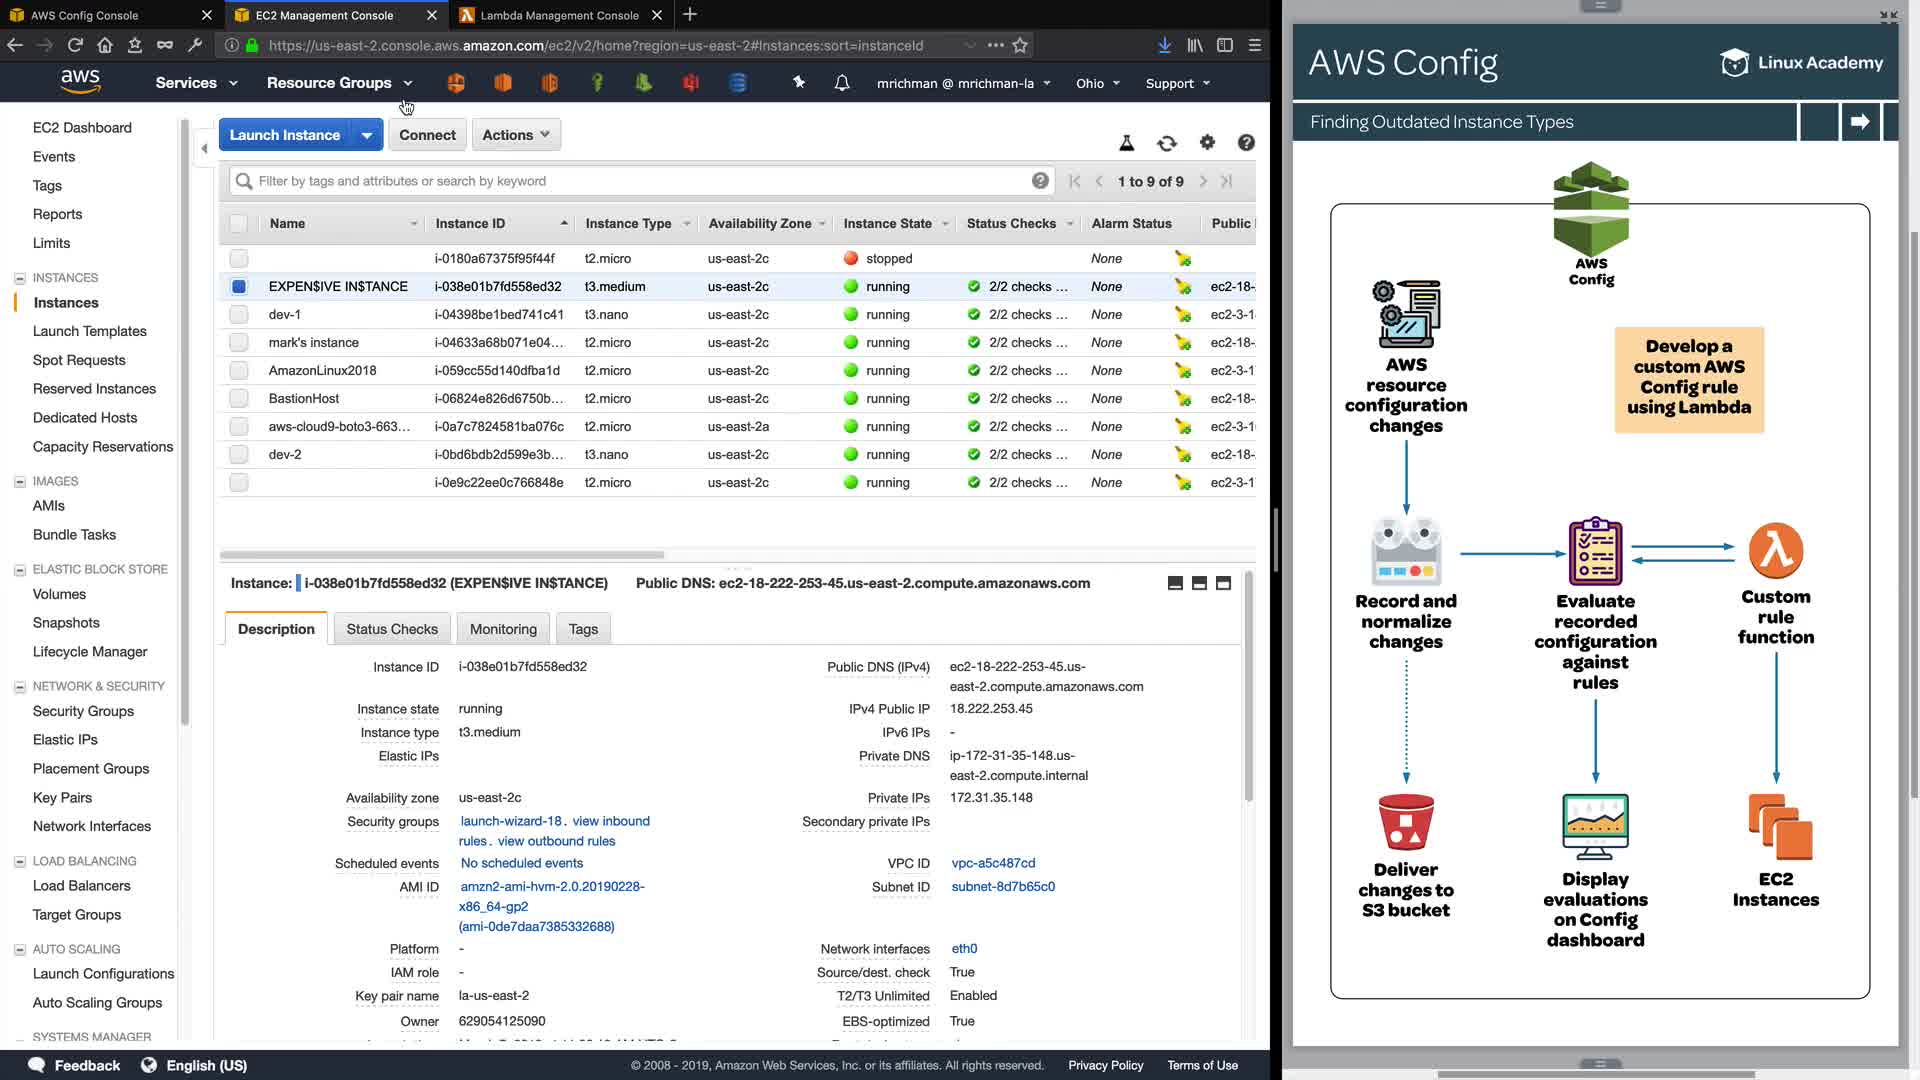The width and height of the screenshot is (1920, 1080).
Task: Expand the Ohio region dropdown
Action: pyautogui.click(x=1098, y=84)
